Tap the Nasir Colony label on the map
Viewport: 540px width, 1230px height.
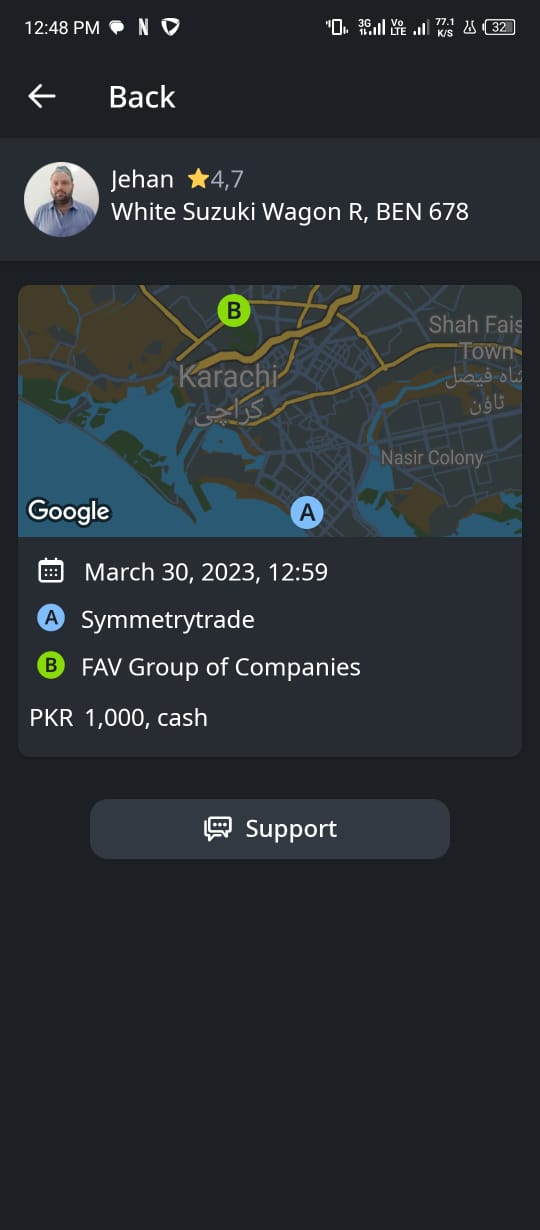[432, 457]
